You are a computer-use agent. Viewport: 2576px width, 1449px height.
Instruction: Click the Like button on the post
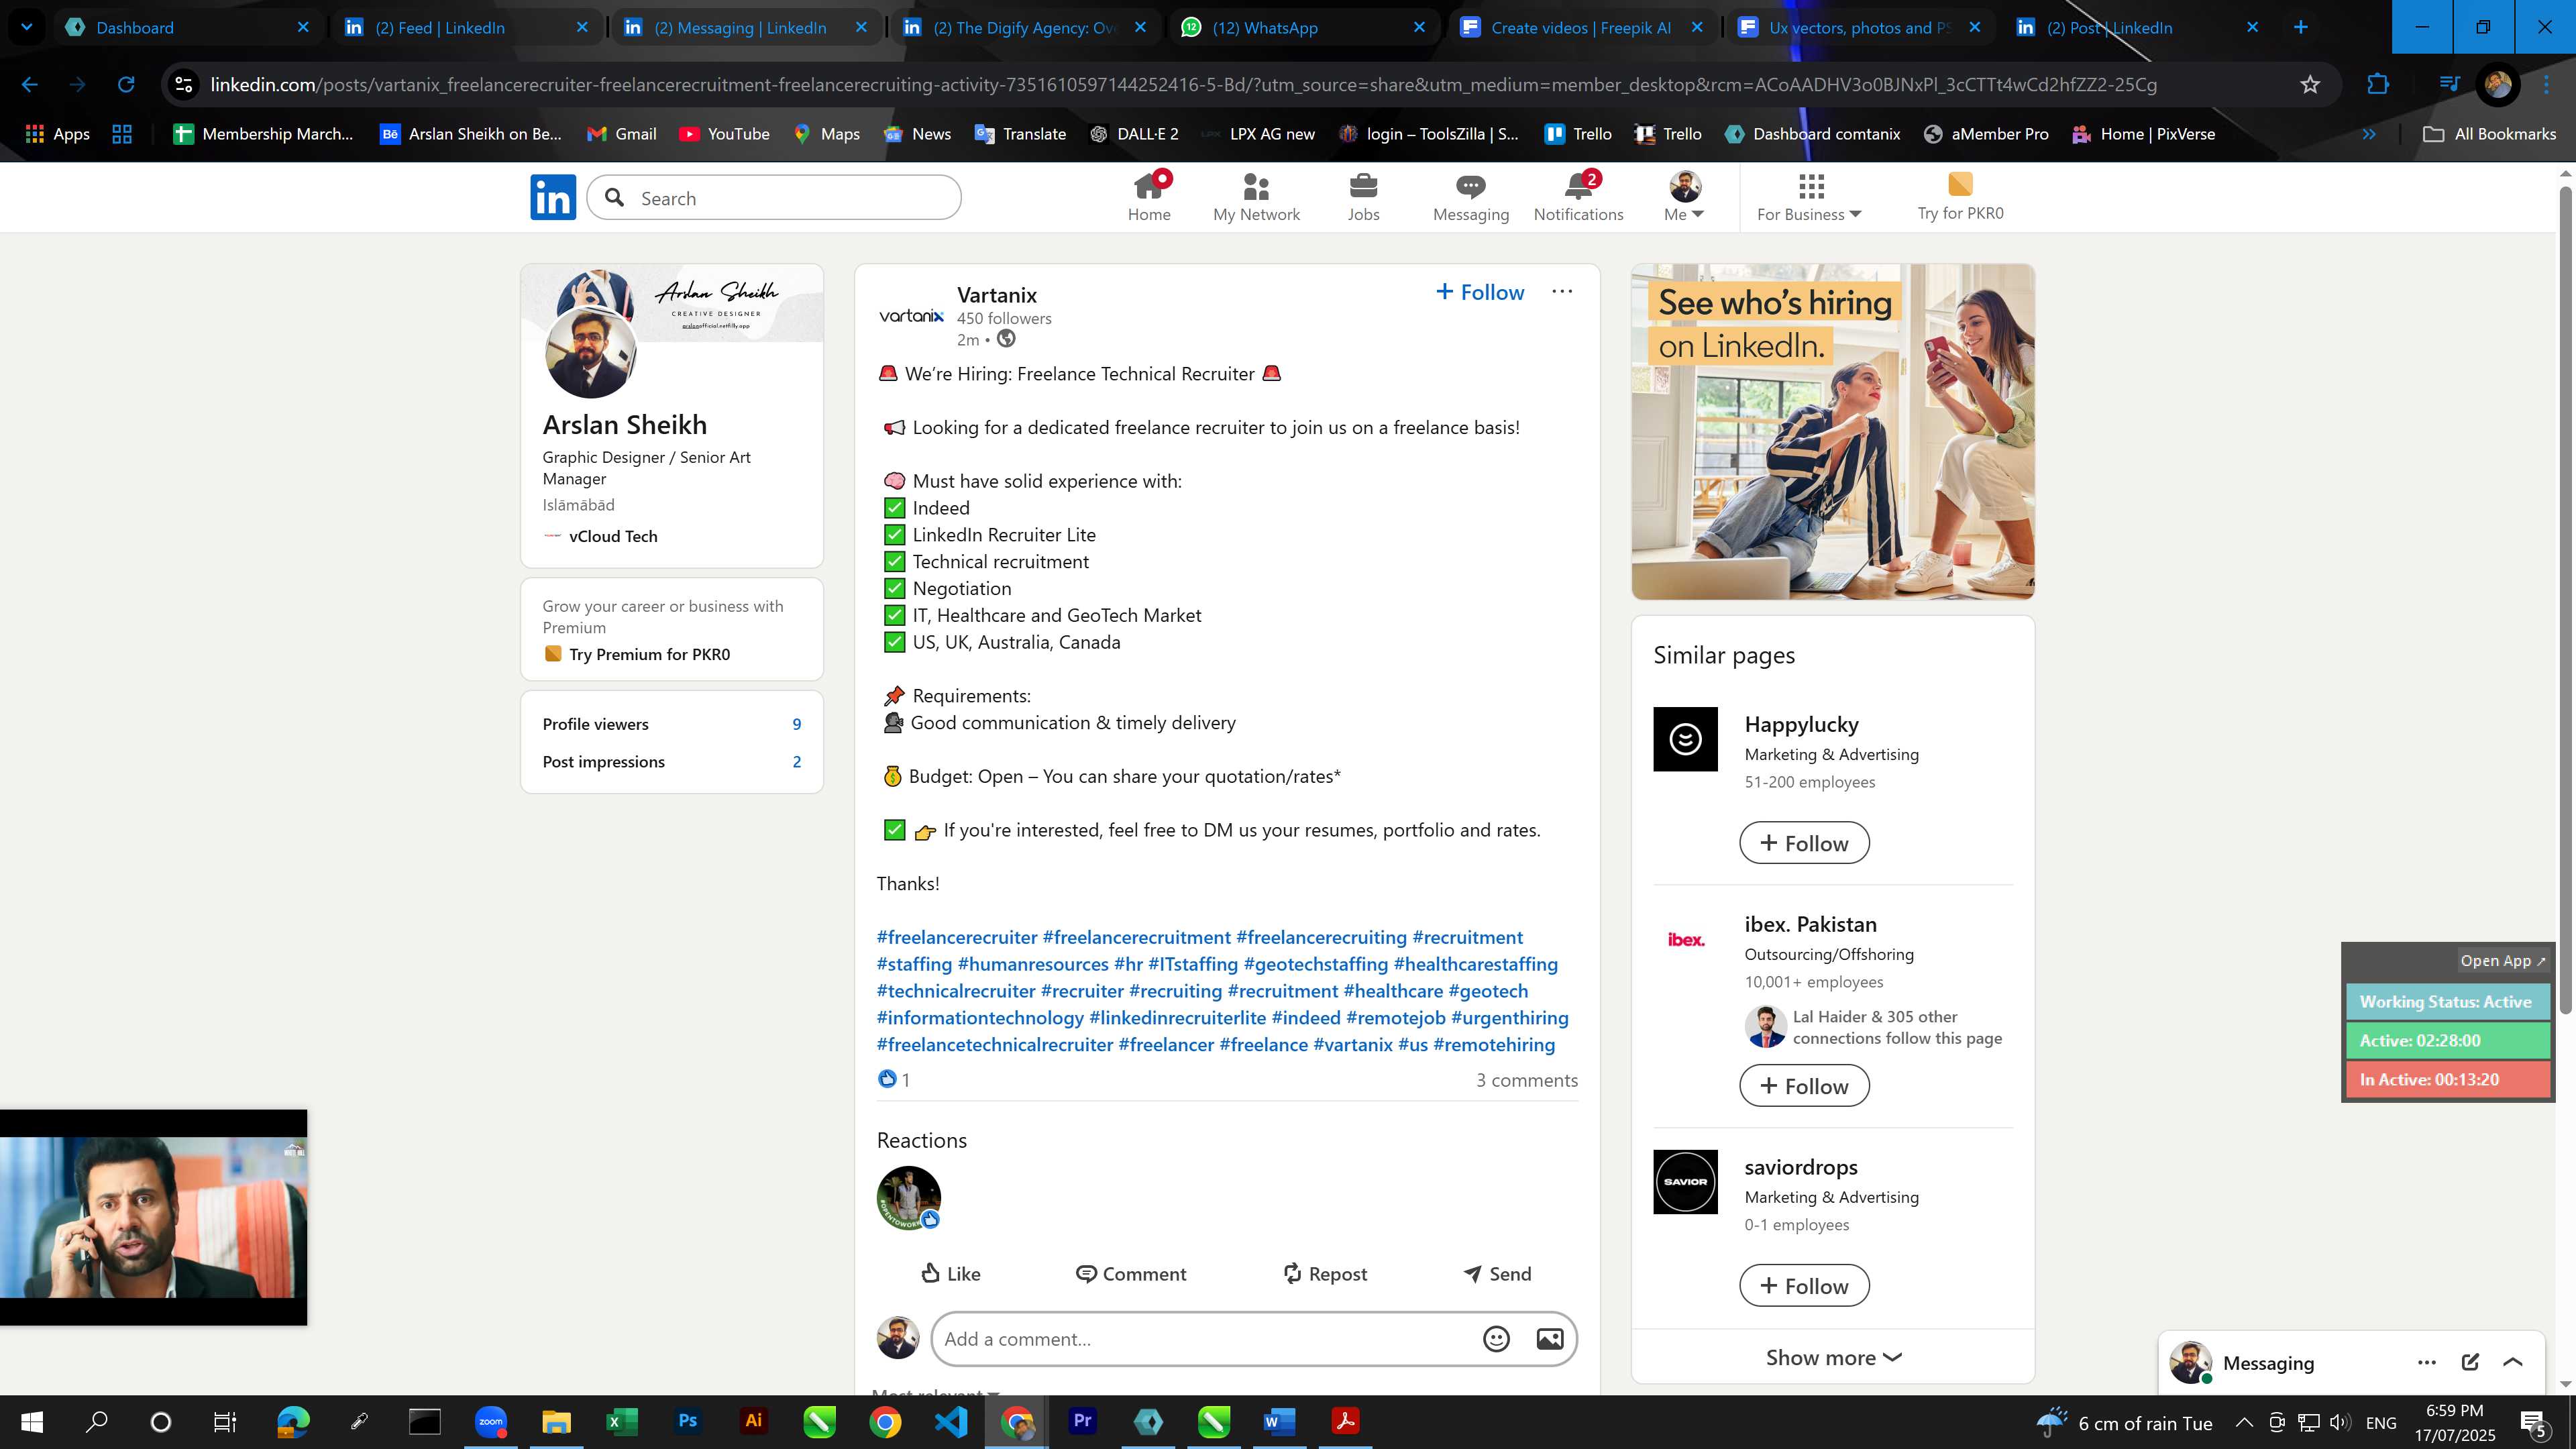950,1273
